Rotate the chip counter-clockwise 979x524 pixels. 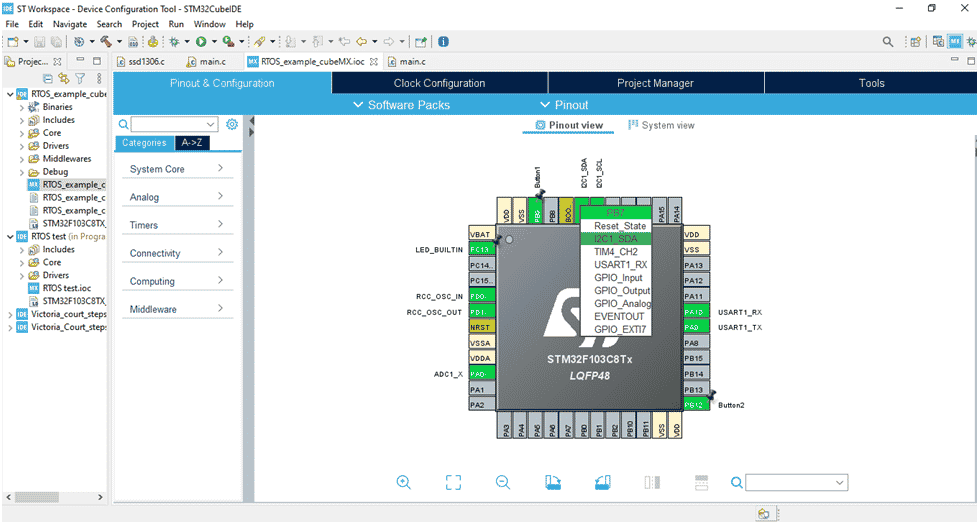tap(602, 482)
